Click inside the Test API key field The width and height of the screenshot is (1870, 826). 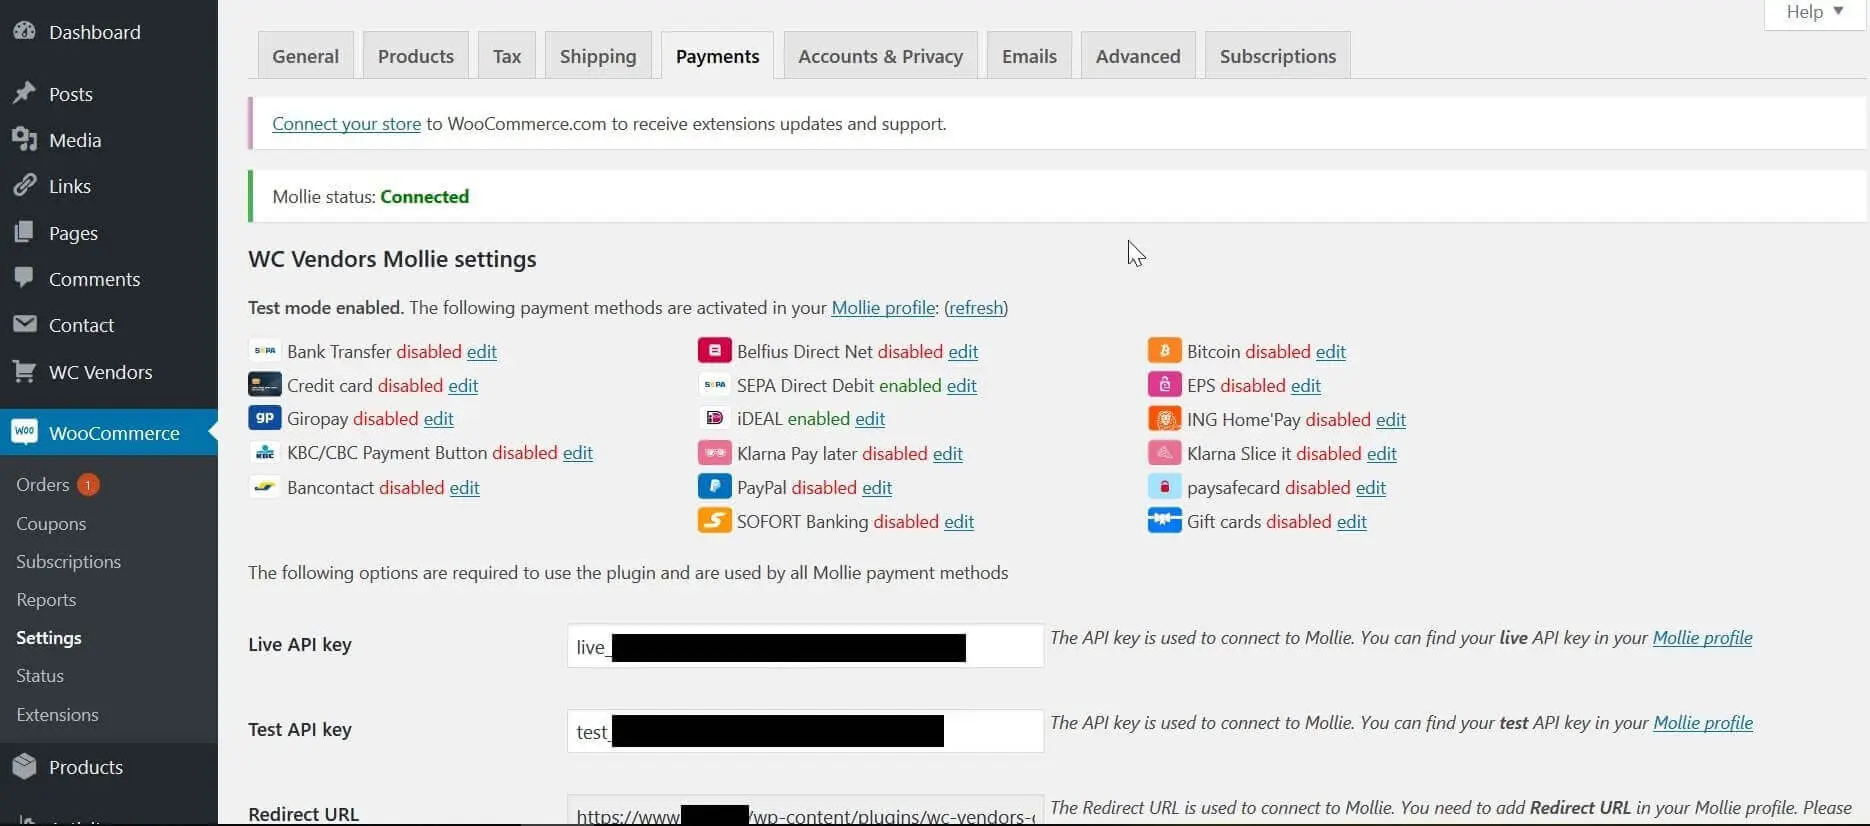(805, 731)
